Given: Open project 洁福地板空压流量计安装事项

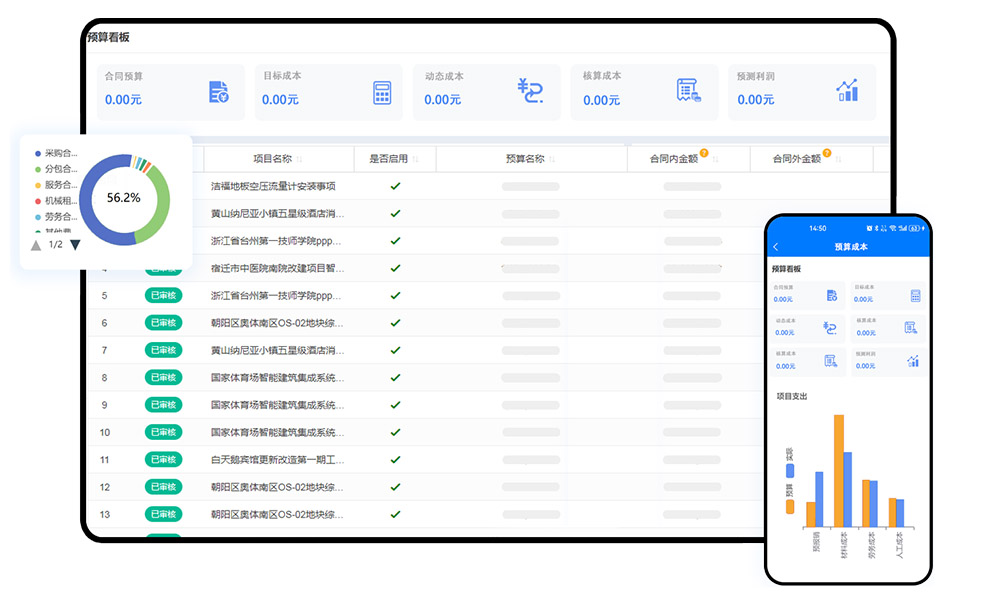Looking at the screenshot, I should [273, 186].
